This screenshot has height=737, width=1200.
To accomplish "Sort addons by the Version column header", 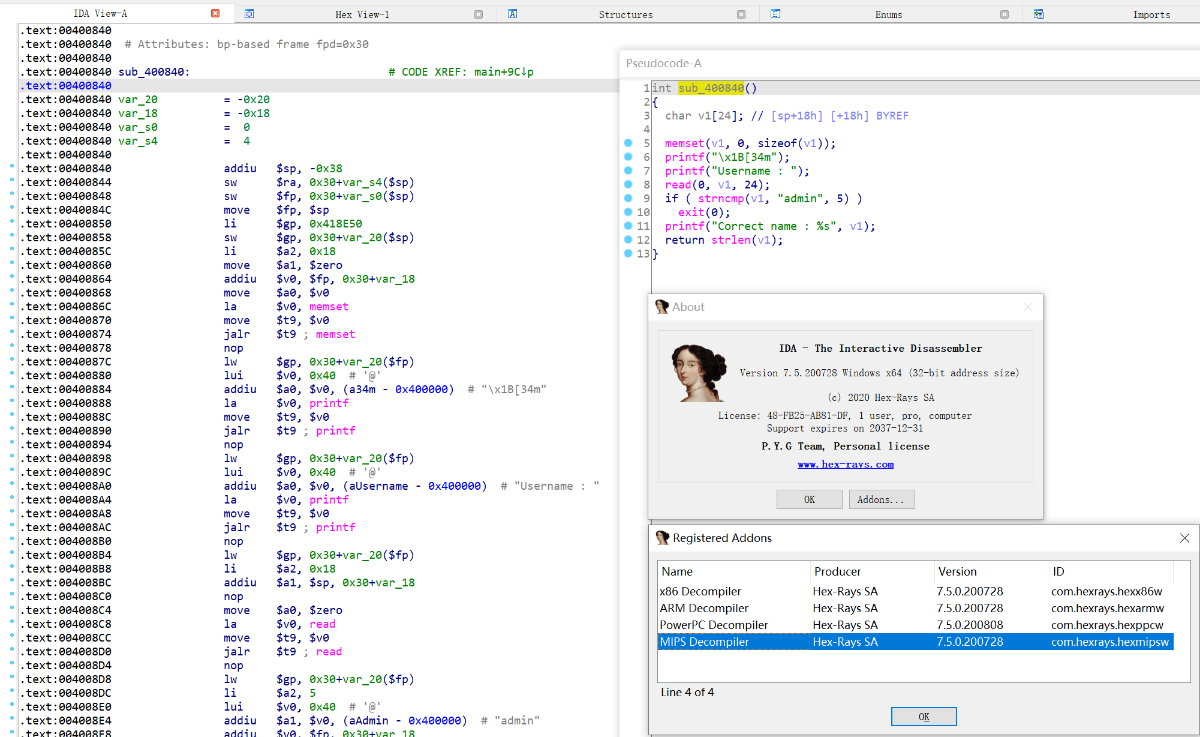I will (957, 572).
